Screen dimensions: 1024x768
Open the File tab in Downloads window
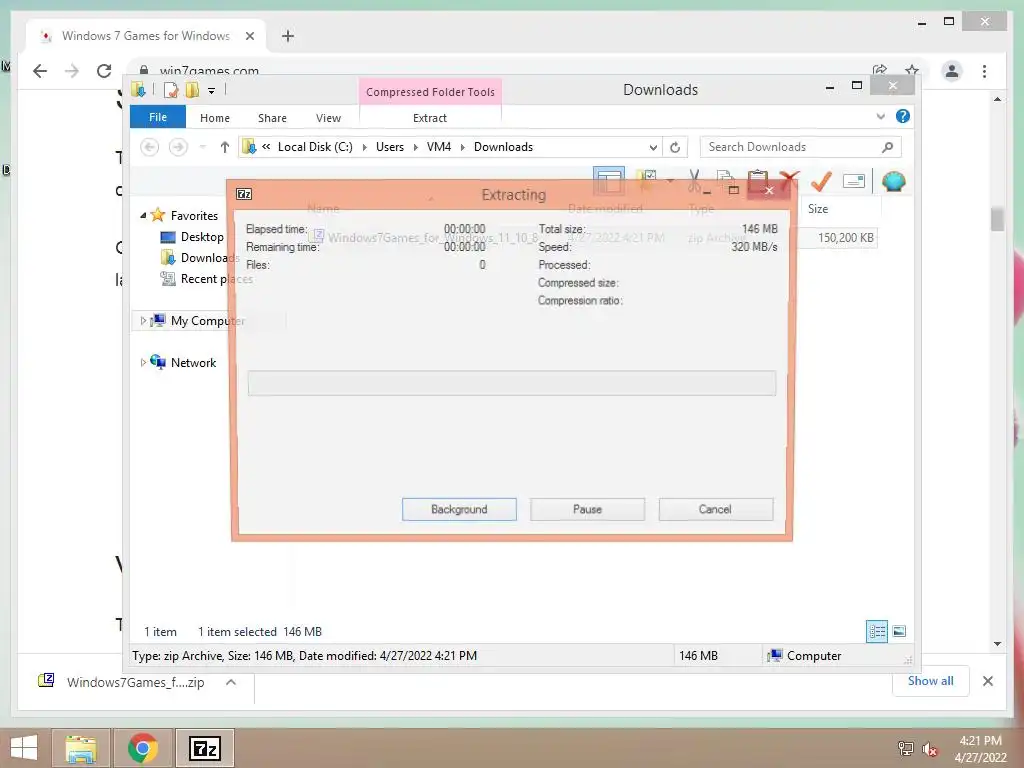click(x=158, y=118)
